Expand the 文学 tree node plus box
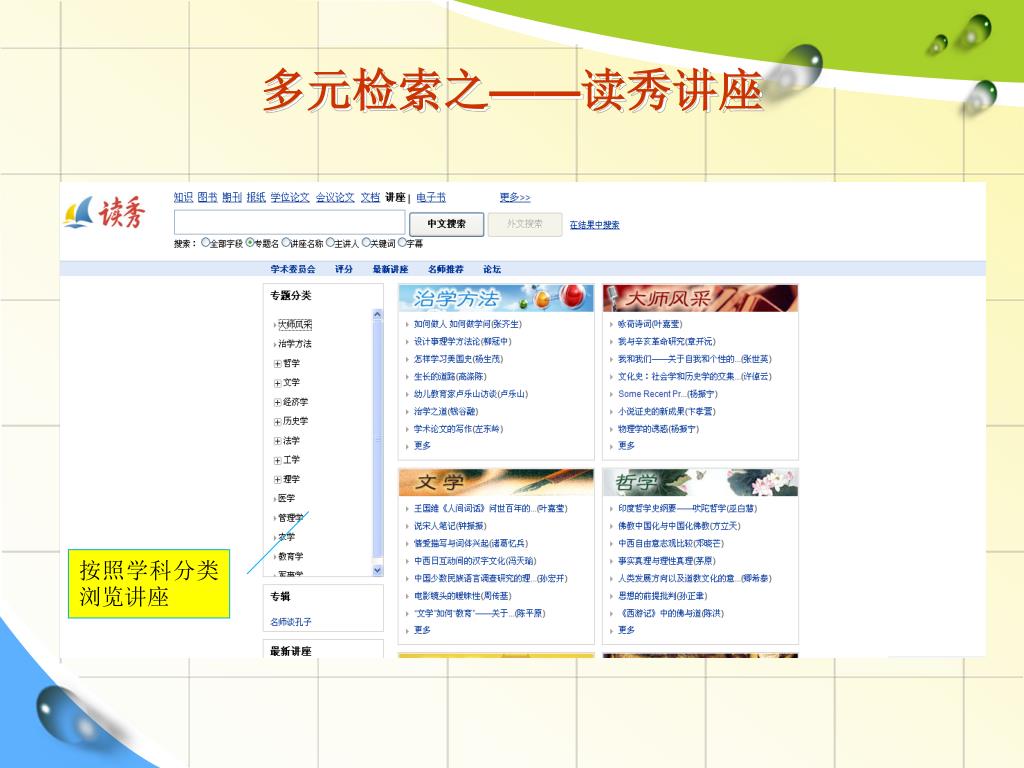Screen dimensions: 1024x768 [278, 383]
